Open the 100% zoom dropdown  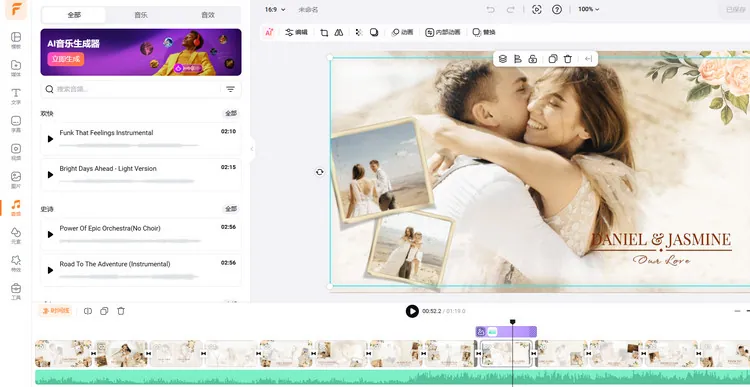pyautogui.click(x=588, y=9)
